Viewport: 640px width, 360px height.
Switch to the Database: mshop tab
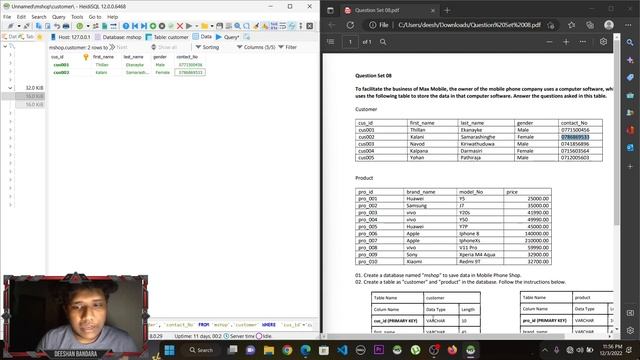point(118,37)
